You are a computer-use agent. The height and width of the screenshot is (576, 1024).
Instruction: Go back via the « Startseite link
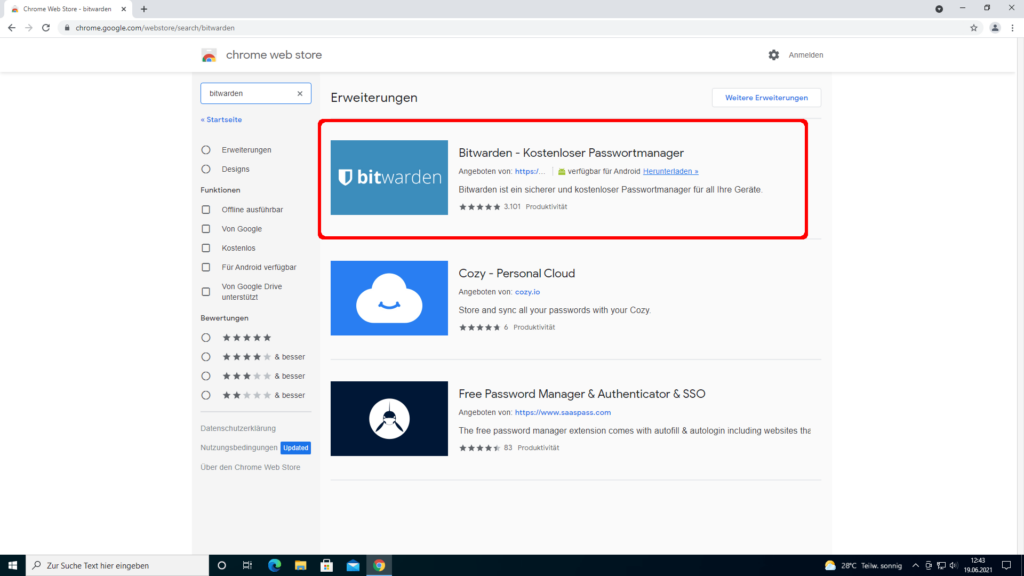[x=221, y=120]
